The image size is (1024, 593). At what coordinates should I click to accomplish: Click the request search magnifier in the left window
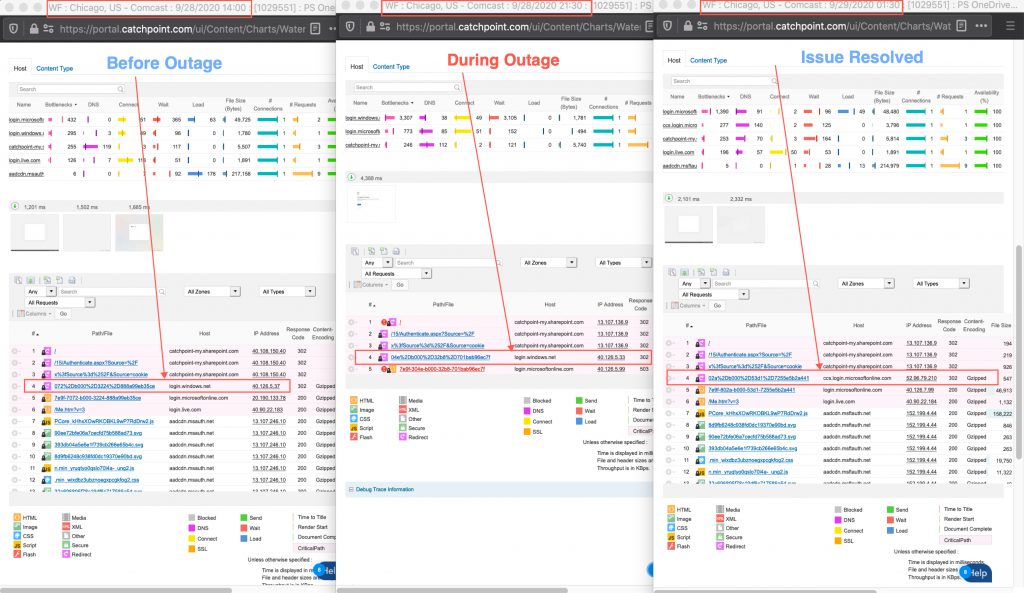coord(161,292)
